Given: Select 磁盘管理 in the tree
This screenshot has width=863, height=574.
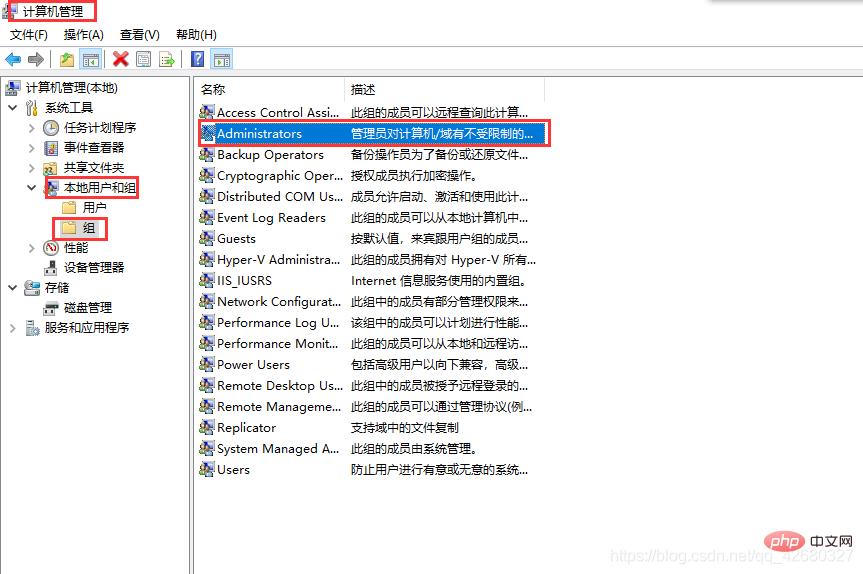Looking at the screenshot, I should pos(88,308).
